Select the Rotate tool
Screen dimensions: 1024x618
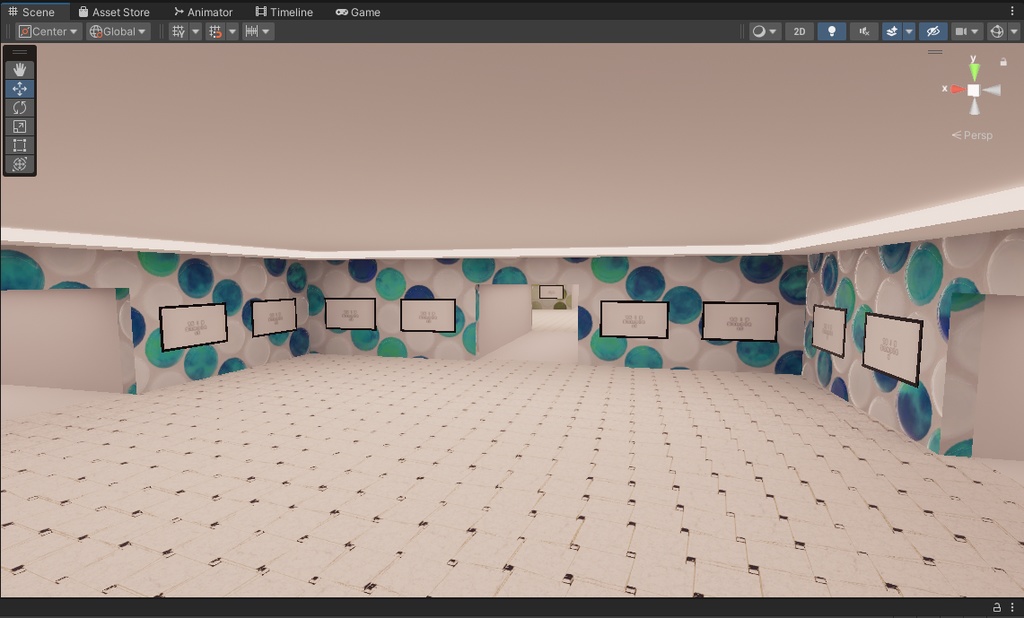point(20,108)
